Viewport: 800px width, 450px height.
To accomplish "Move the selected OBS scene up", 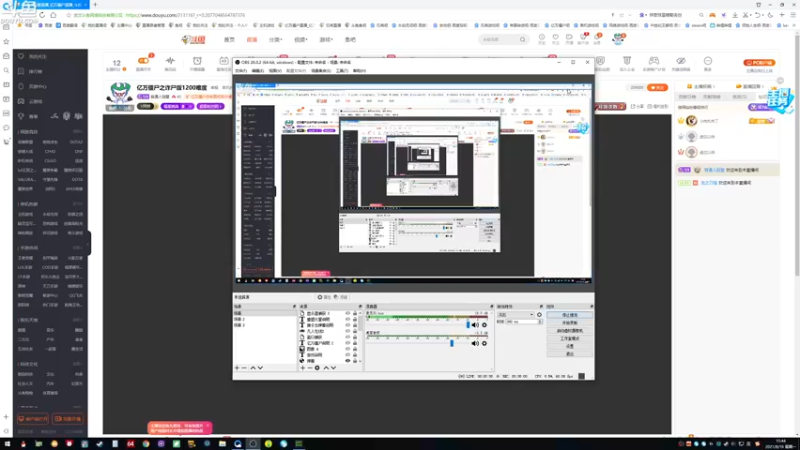I will (253, 368).
